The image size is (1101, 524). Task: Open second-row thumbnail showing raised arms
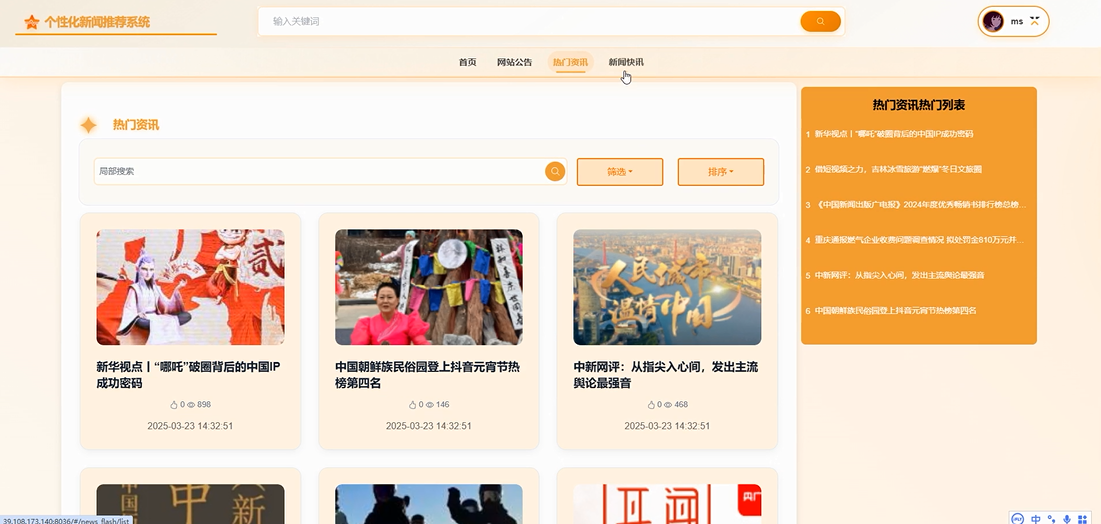click(x=428, y=504)
